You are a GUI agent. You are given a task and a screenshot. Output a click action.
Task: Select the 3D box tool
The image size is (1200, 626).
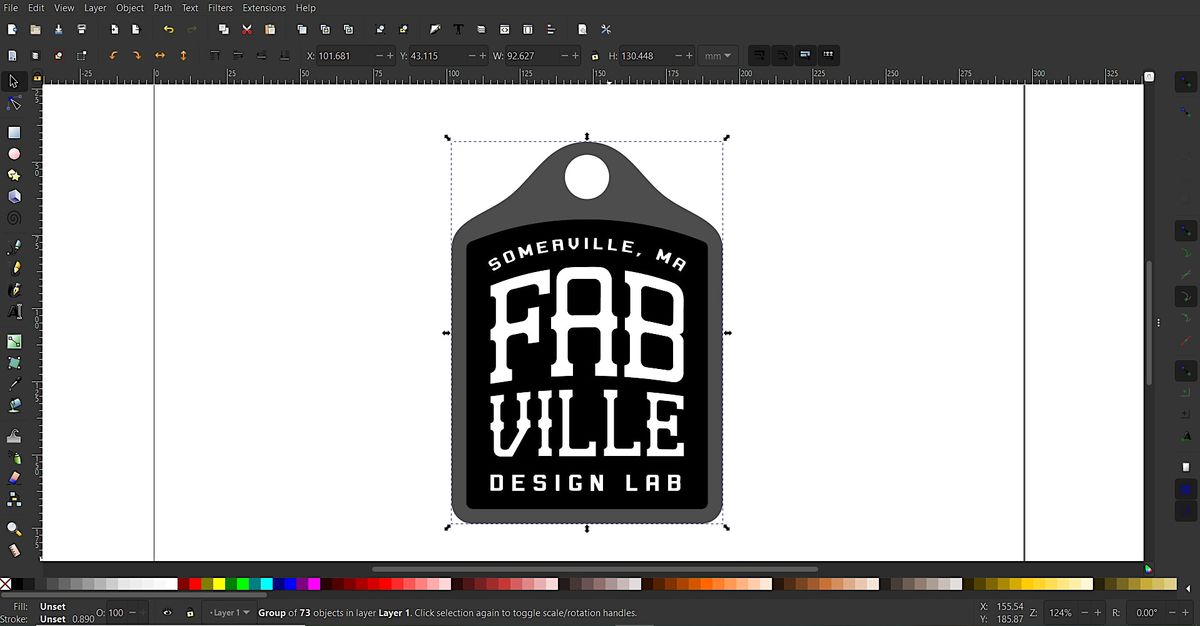14,197
